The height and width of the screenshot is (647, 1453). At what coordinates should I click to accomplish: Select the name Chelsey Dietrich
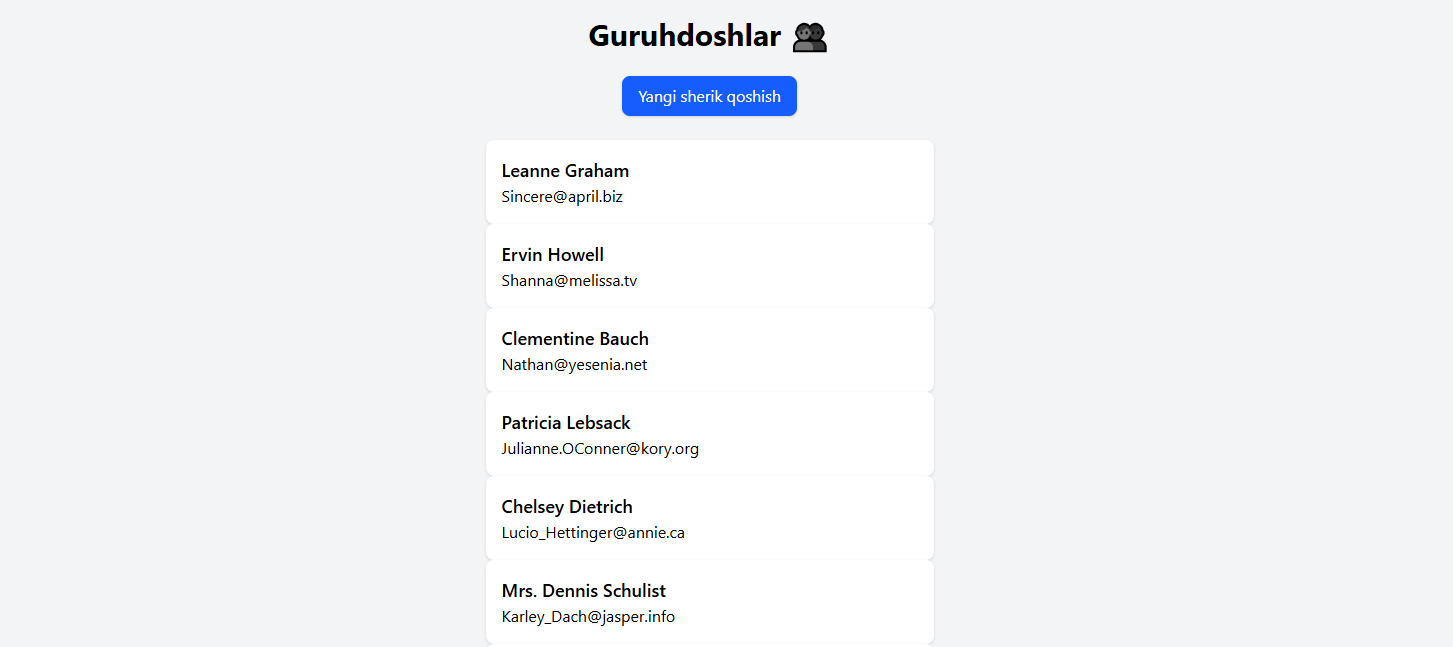(x=567, y=507)
